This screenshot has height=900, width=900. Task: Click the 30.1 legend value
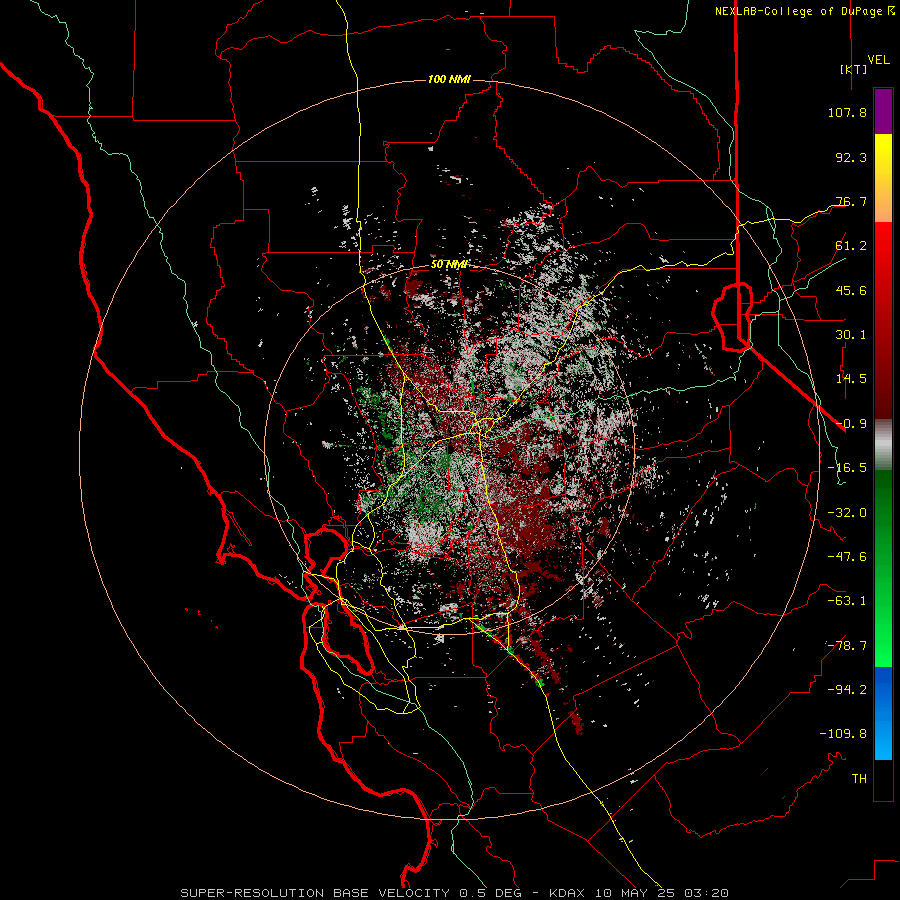pyautogui.click(x=851, y=335)
